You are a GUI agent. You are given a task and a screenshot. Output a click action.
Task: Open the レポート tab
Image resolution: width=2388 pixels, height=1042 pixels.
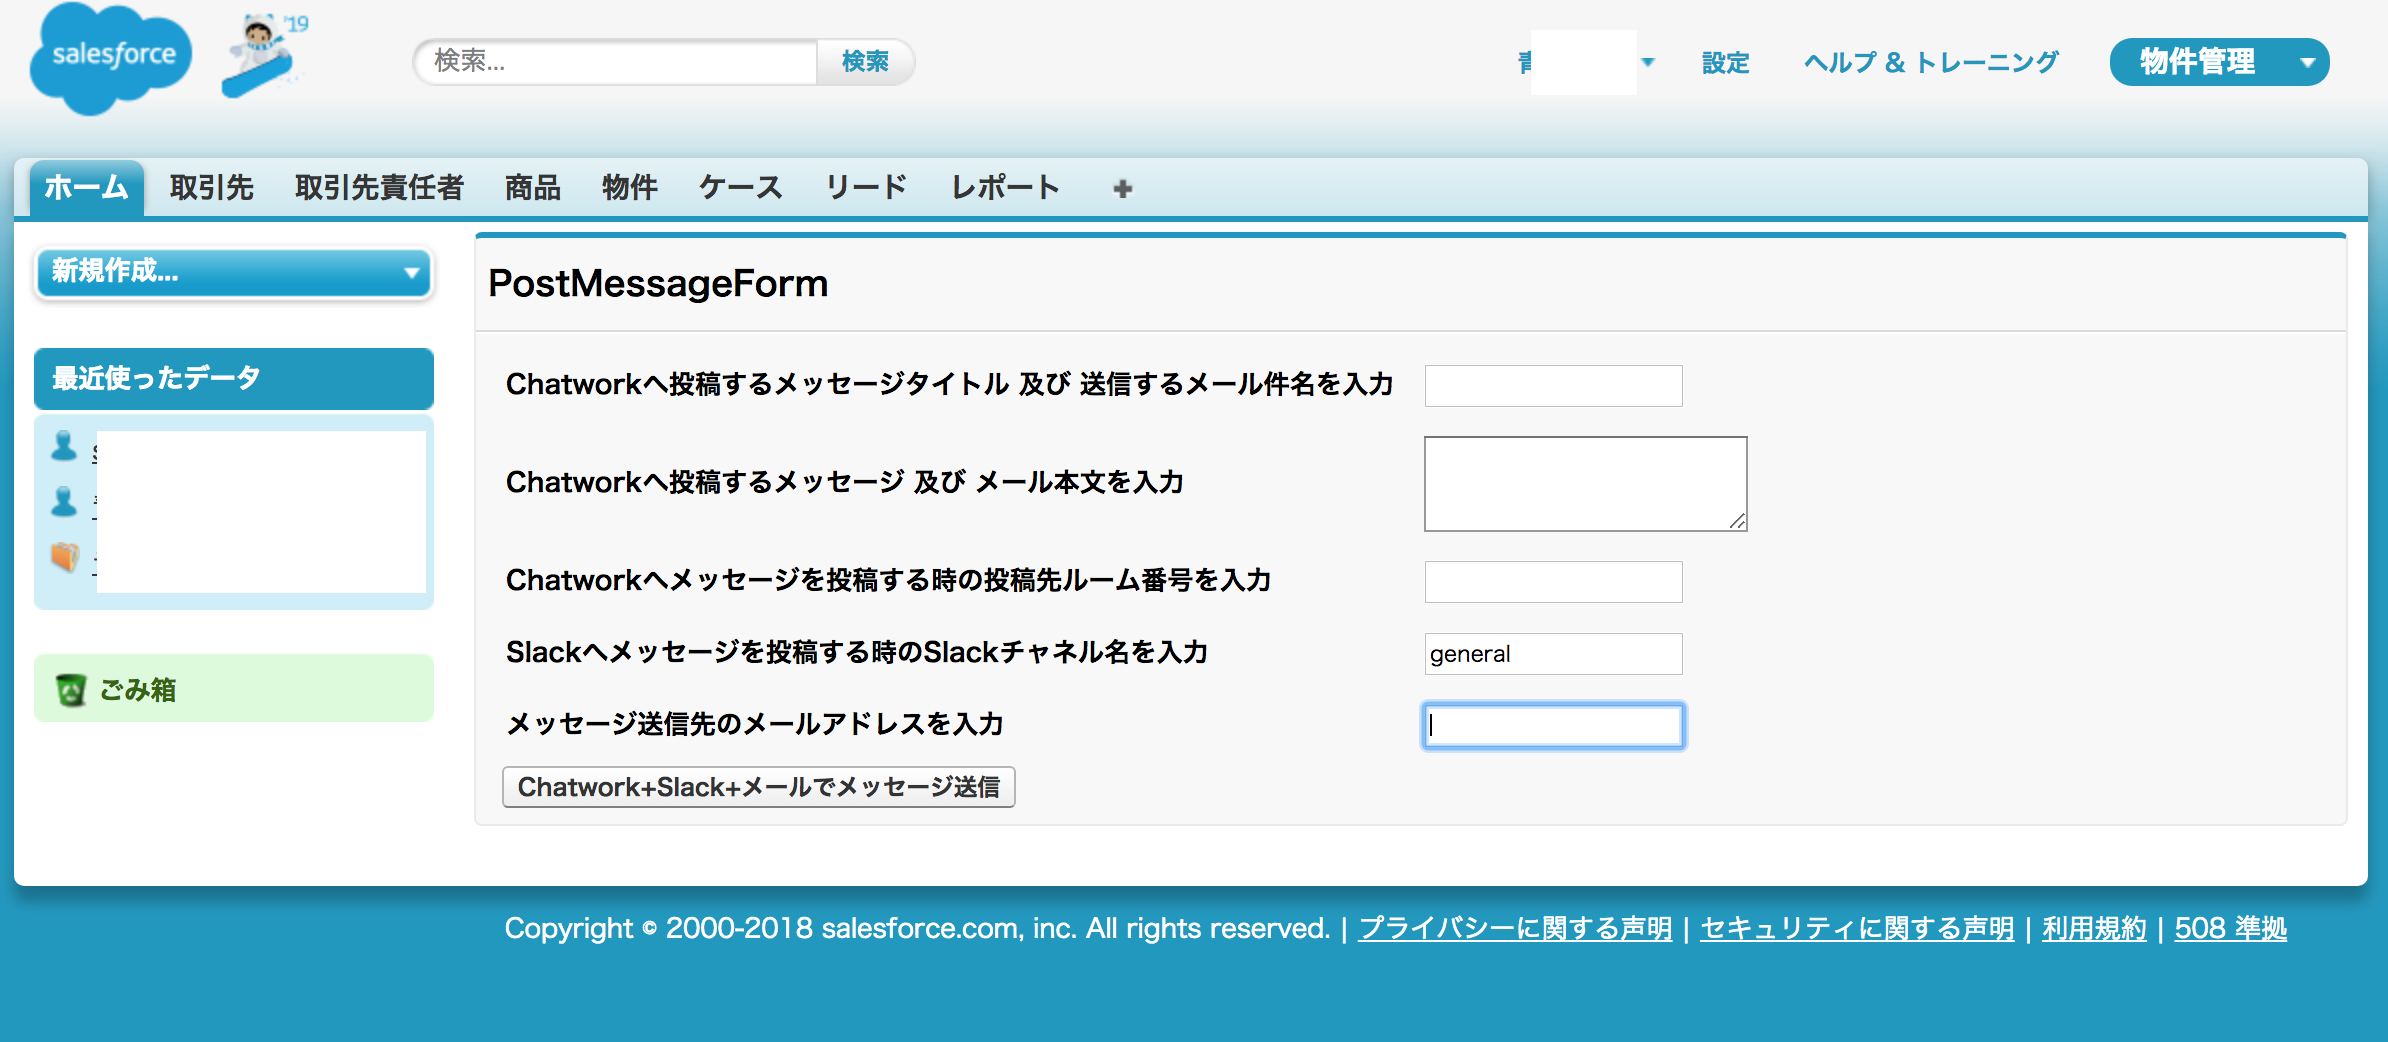pos(1005,187)
